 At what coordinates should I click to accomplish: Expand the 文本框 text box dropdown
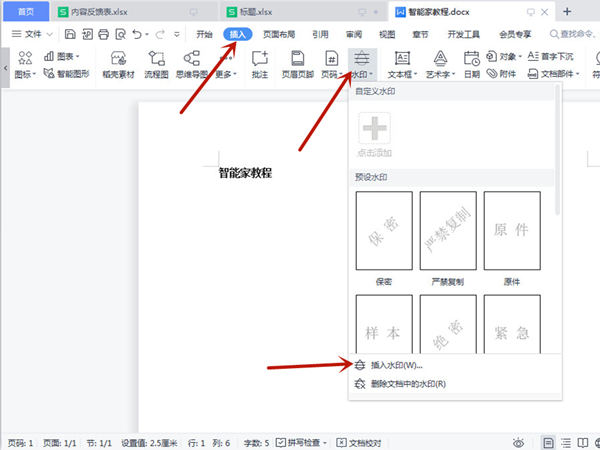[x=403, y=74]
